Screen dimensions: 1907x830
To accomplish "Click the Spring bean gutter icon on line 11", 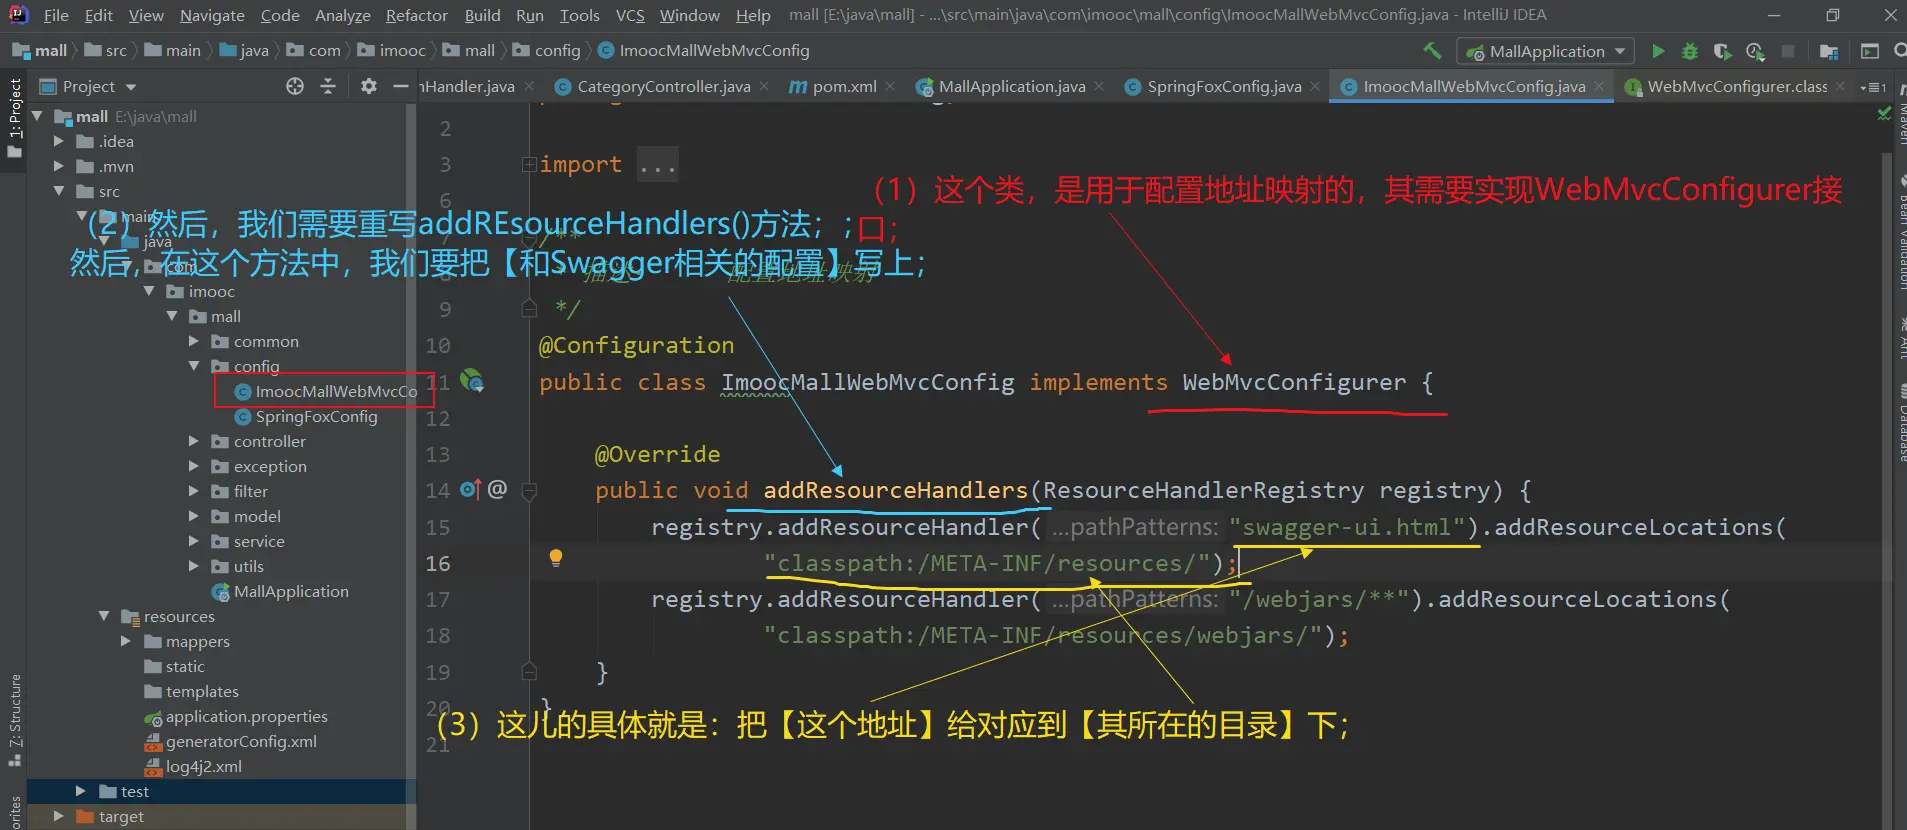I will pos(472,381).
